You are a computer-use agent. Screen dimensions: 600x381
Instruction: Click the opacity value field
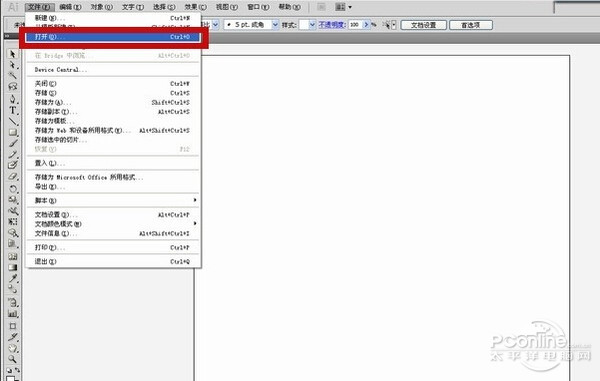click(x=355, y=25)
